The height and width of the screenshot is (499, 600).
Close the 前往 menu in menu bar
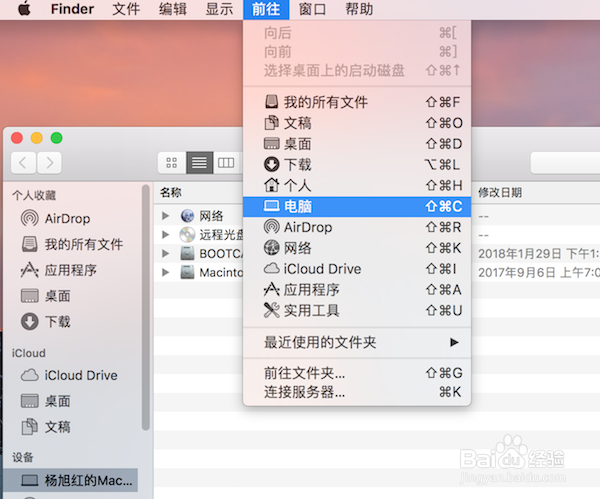pos(266,9)
